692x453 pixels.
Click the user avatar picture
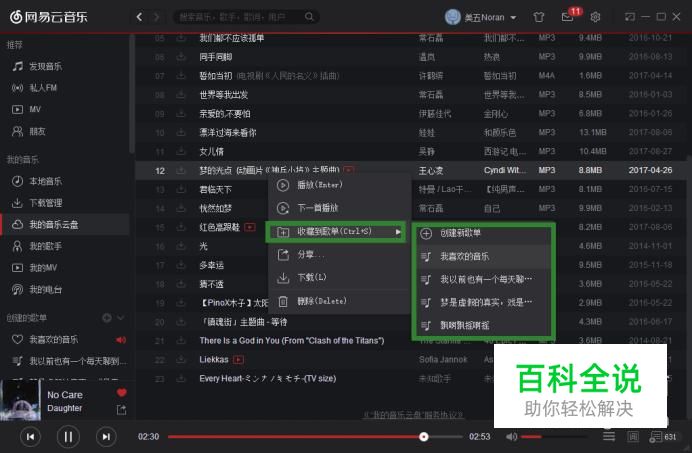coord(452,17)
